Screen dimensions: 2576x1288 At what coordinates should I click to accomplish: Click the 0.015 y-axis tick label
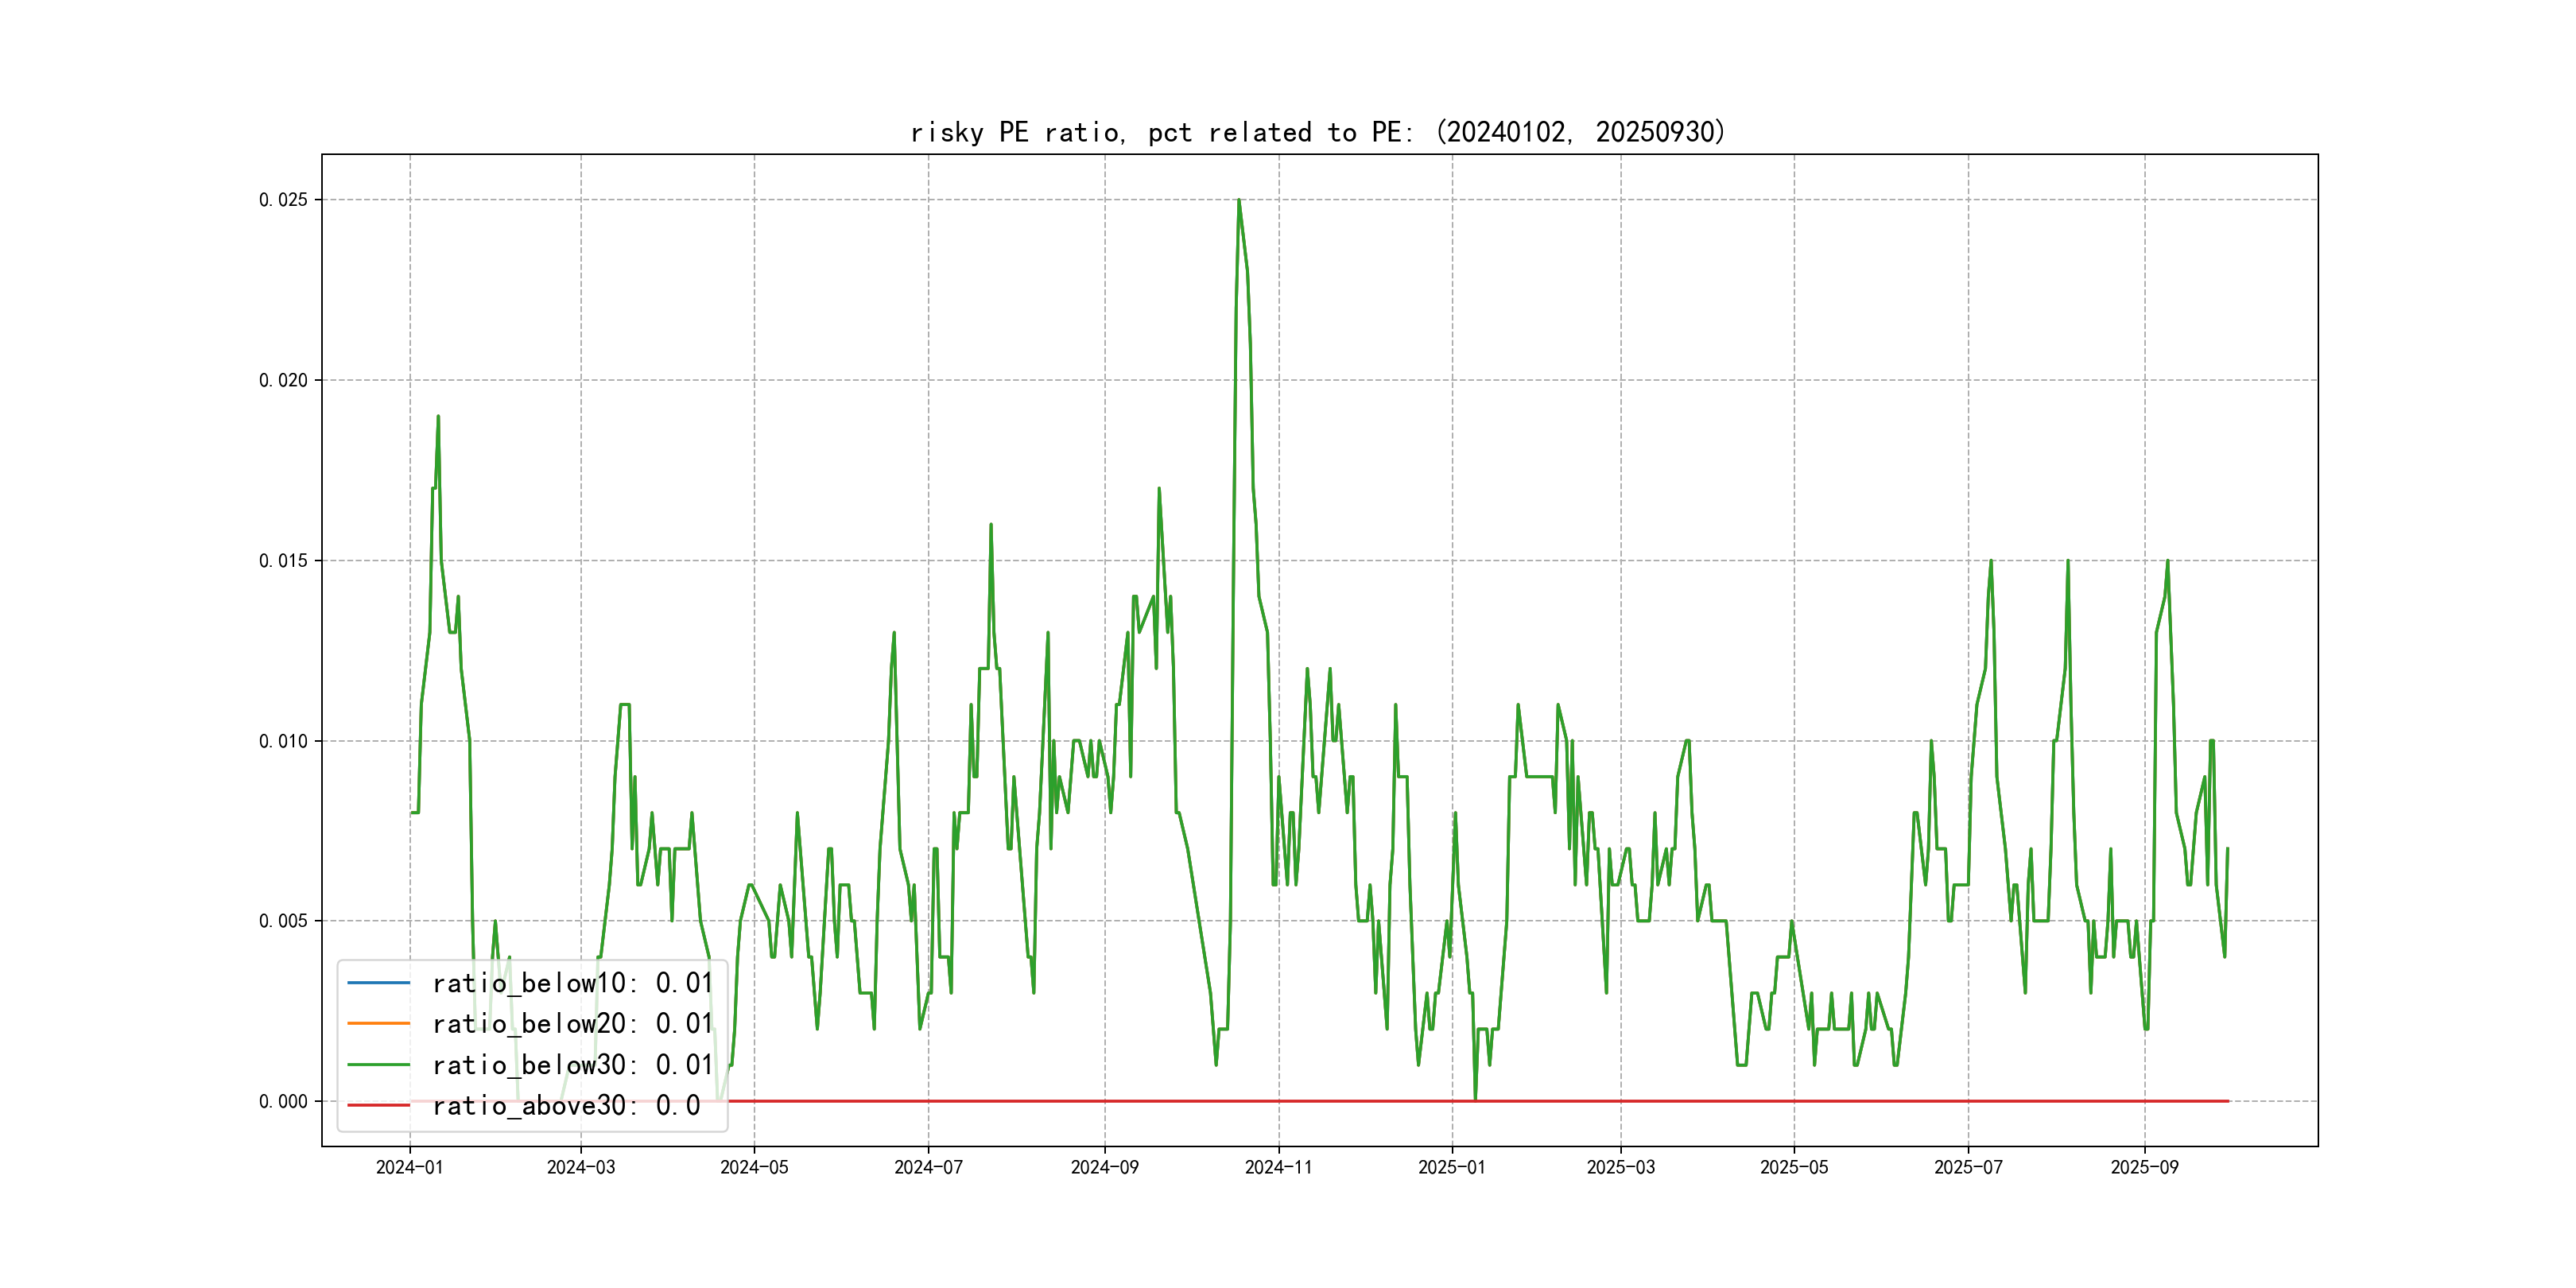[x=283, y=561]
